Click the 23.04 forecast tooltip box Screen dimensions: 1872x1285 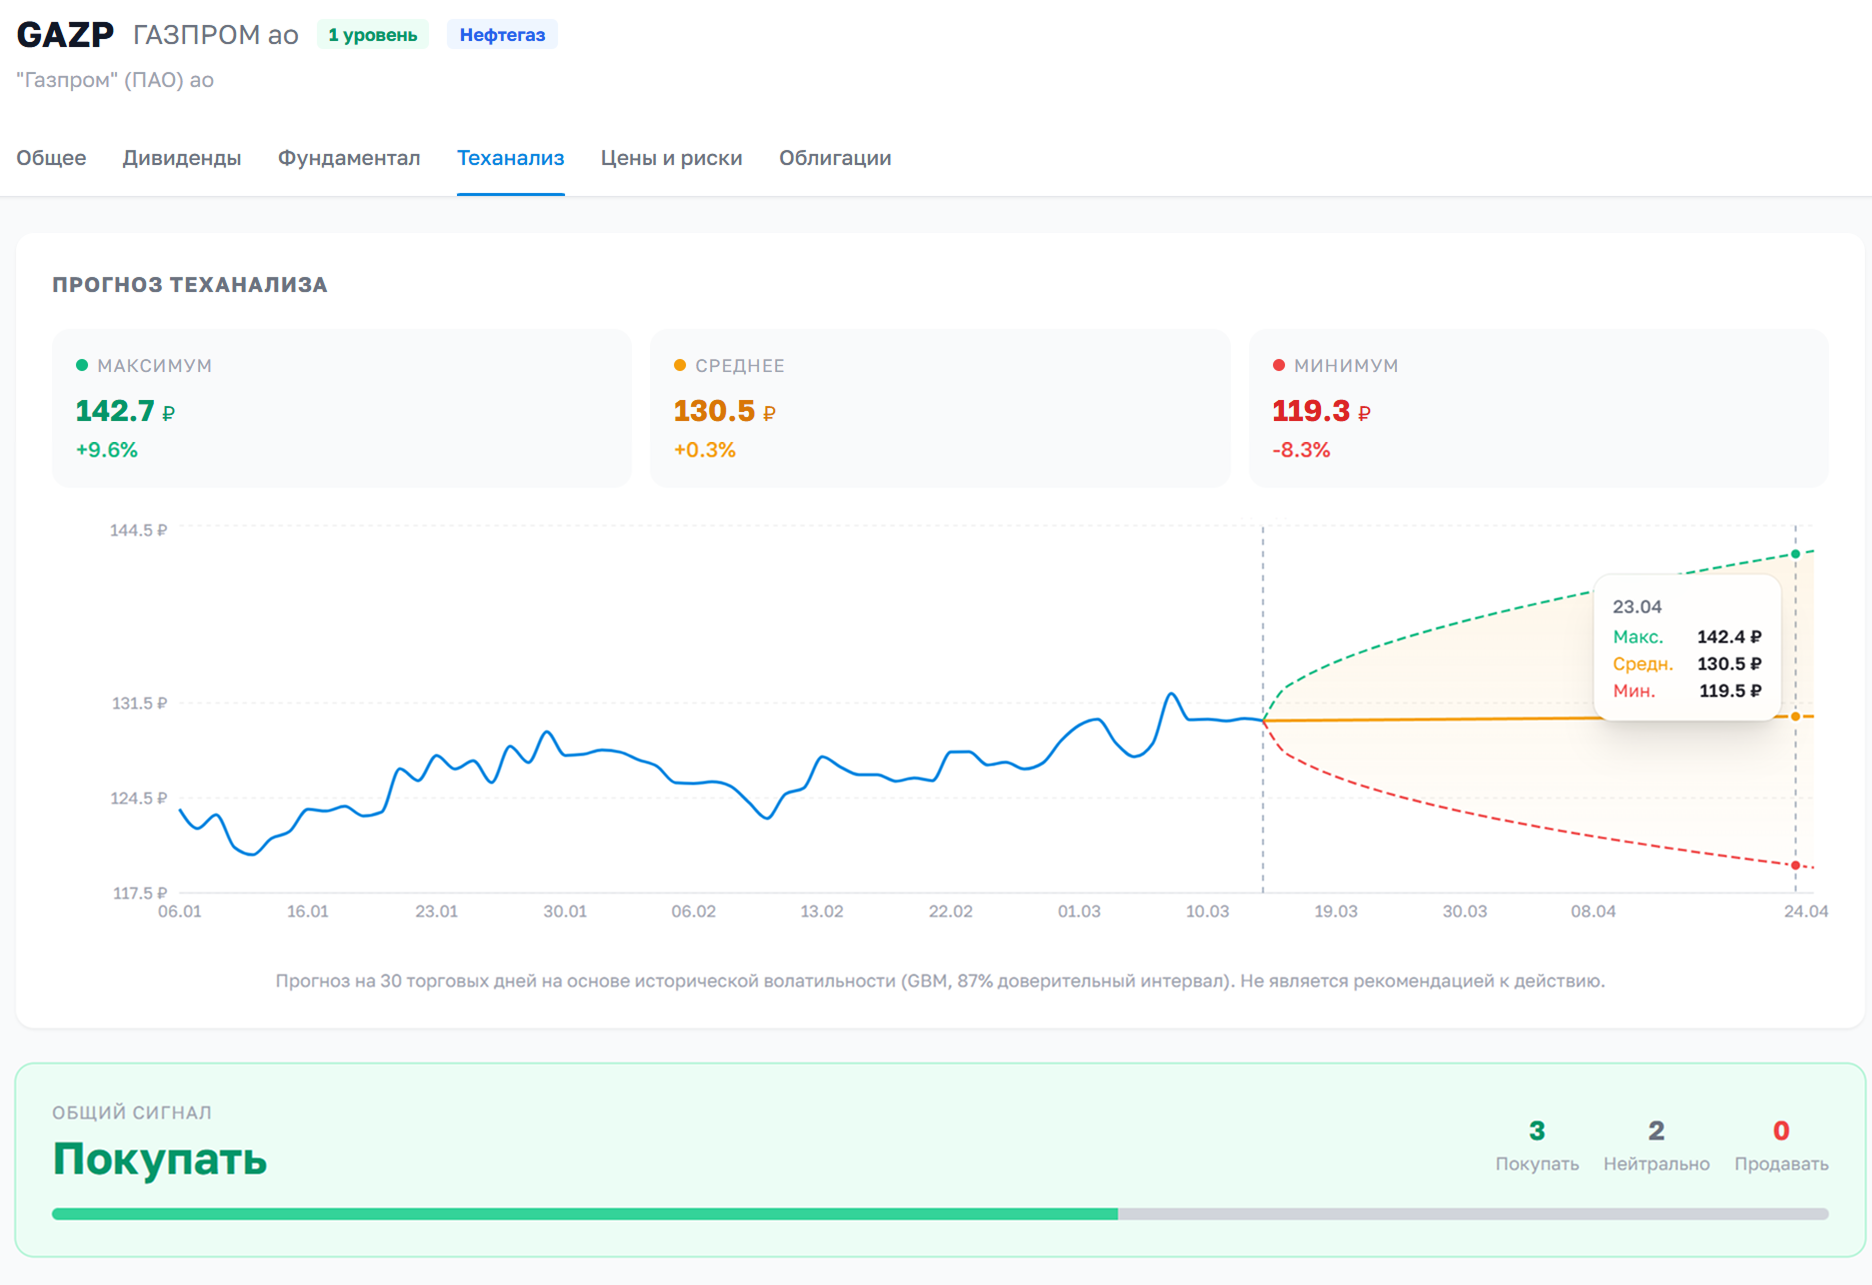(1687, 648)
